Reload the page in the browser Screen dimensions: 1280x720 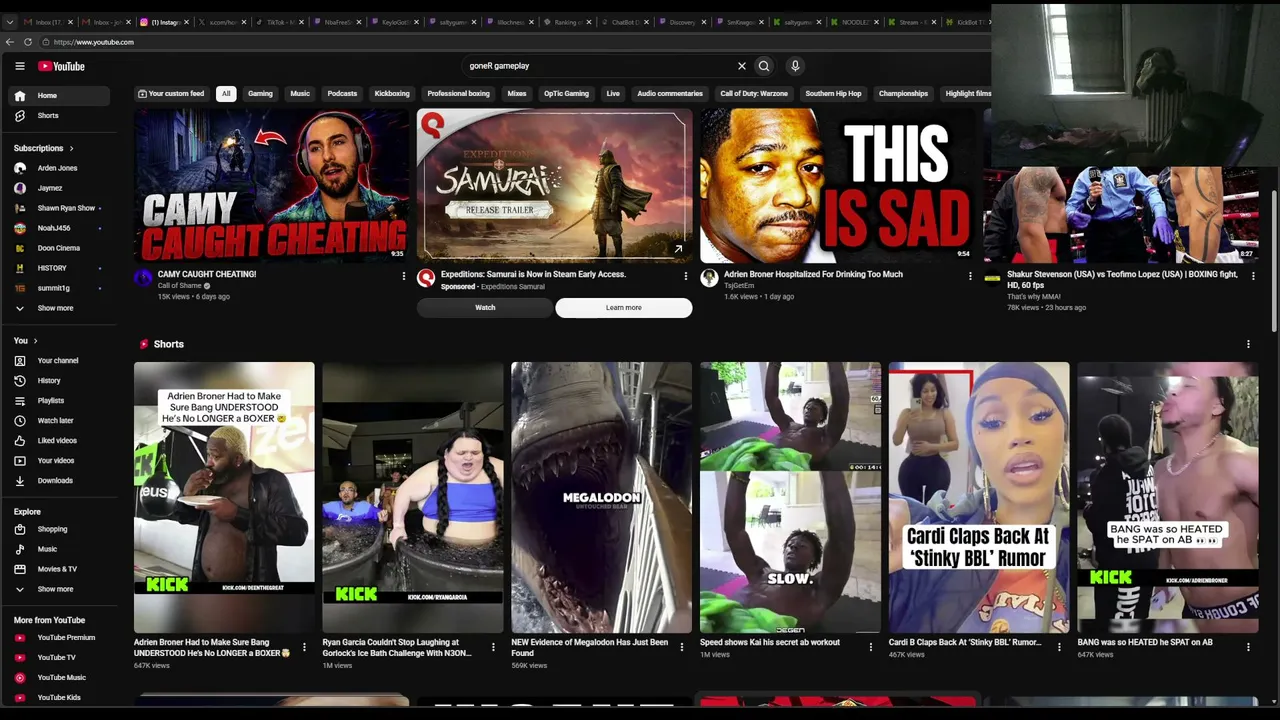click(28, 42)
